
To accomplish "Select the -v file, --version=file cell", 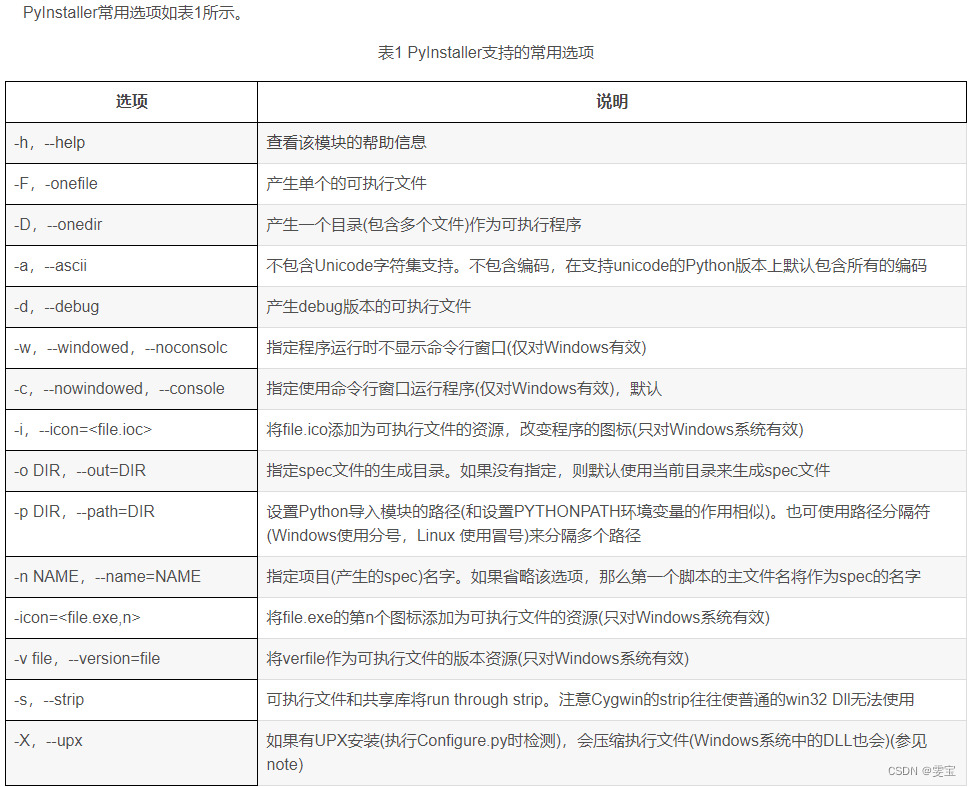I will 131,659.
